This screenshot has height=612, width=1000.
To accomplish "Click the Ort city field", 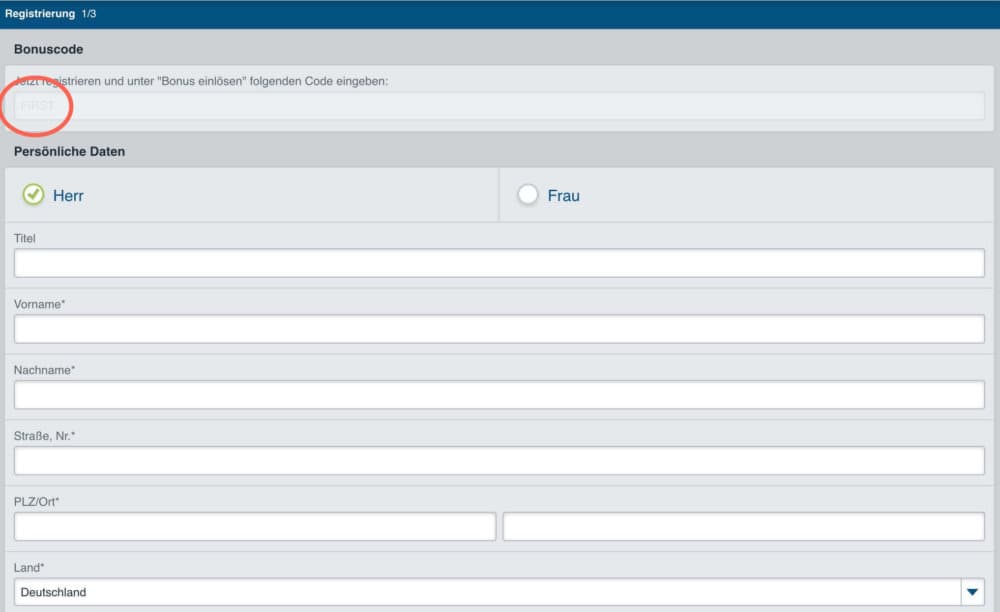I will [x=743, y=527].
